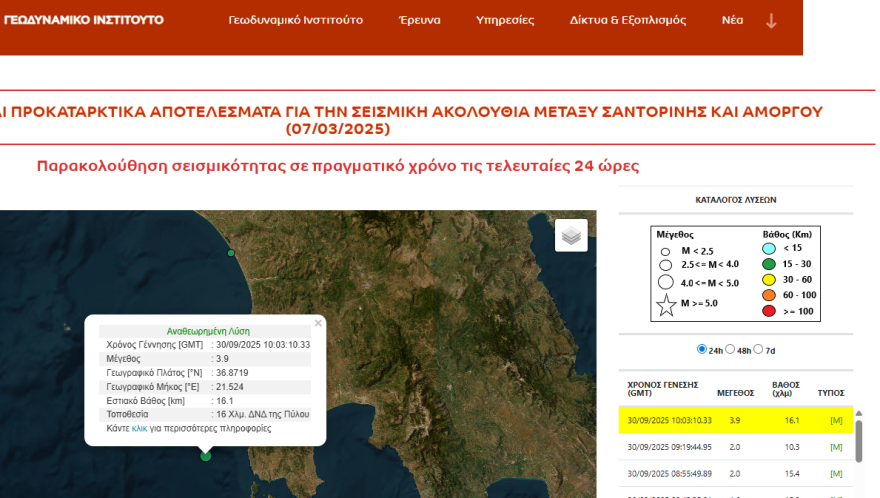Screen dimensions: 880x498
Task: Click the yellow 30 - 60 depth swatch
Action: click(x=769, y=280)
